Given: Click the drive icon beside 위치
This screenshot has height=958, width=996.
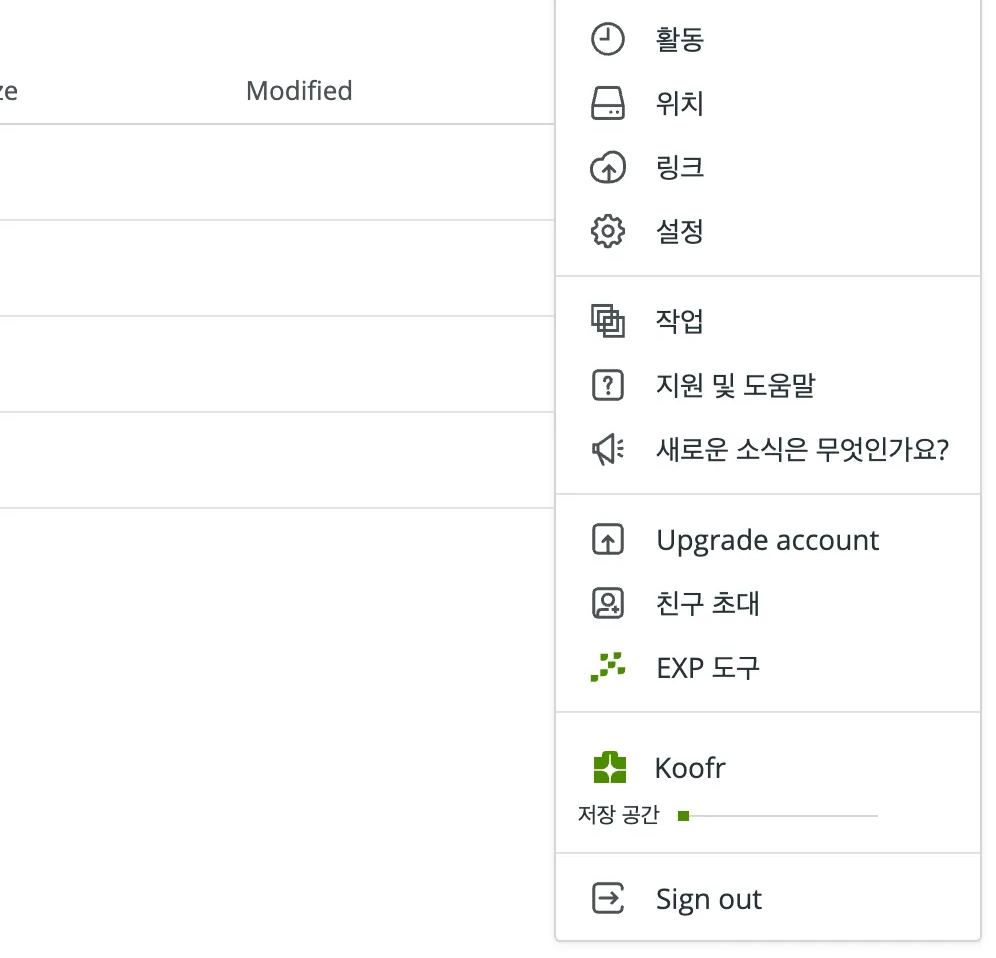Looking at the screenshot, I should pyautogui.click(x=608, y=104).
